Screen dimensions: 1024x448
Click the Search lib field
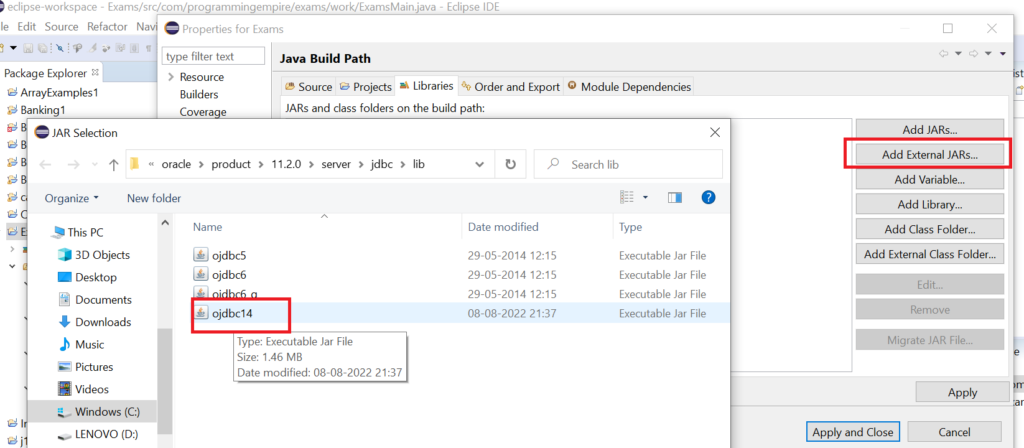click(x=628, y=165)
